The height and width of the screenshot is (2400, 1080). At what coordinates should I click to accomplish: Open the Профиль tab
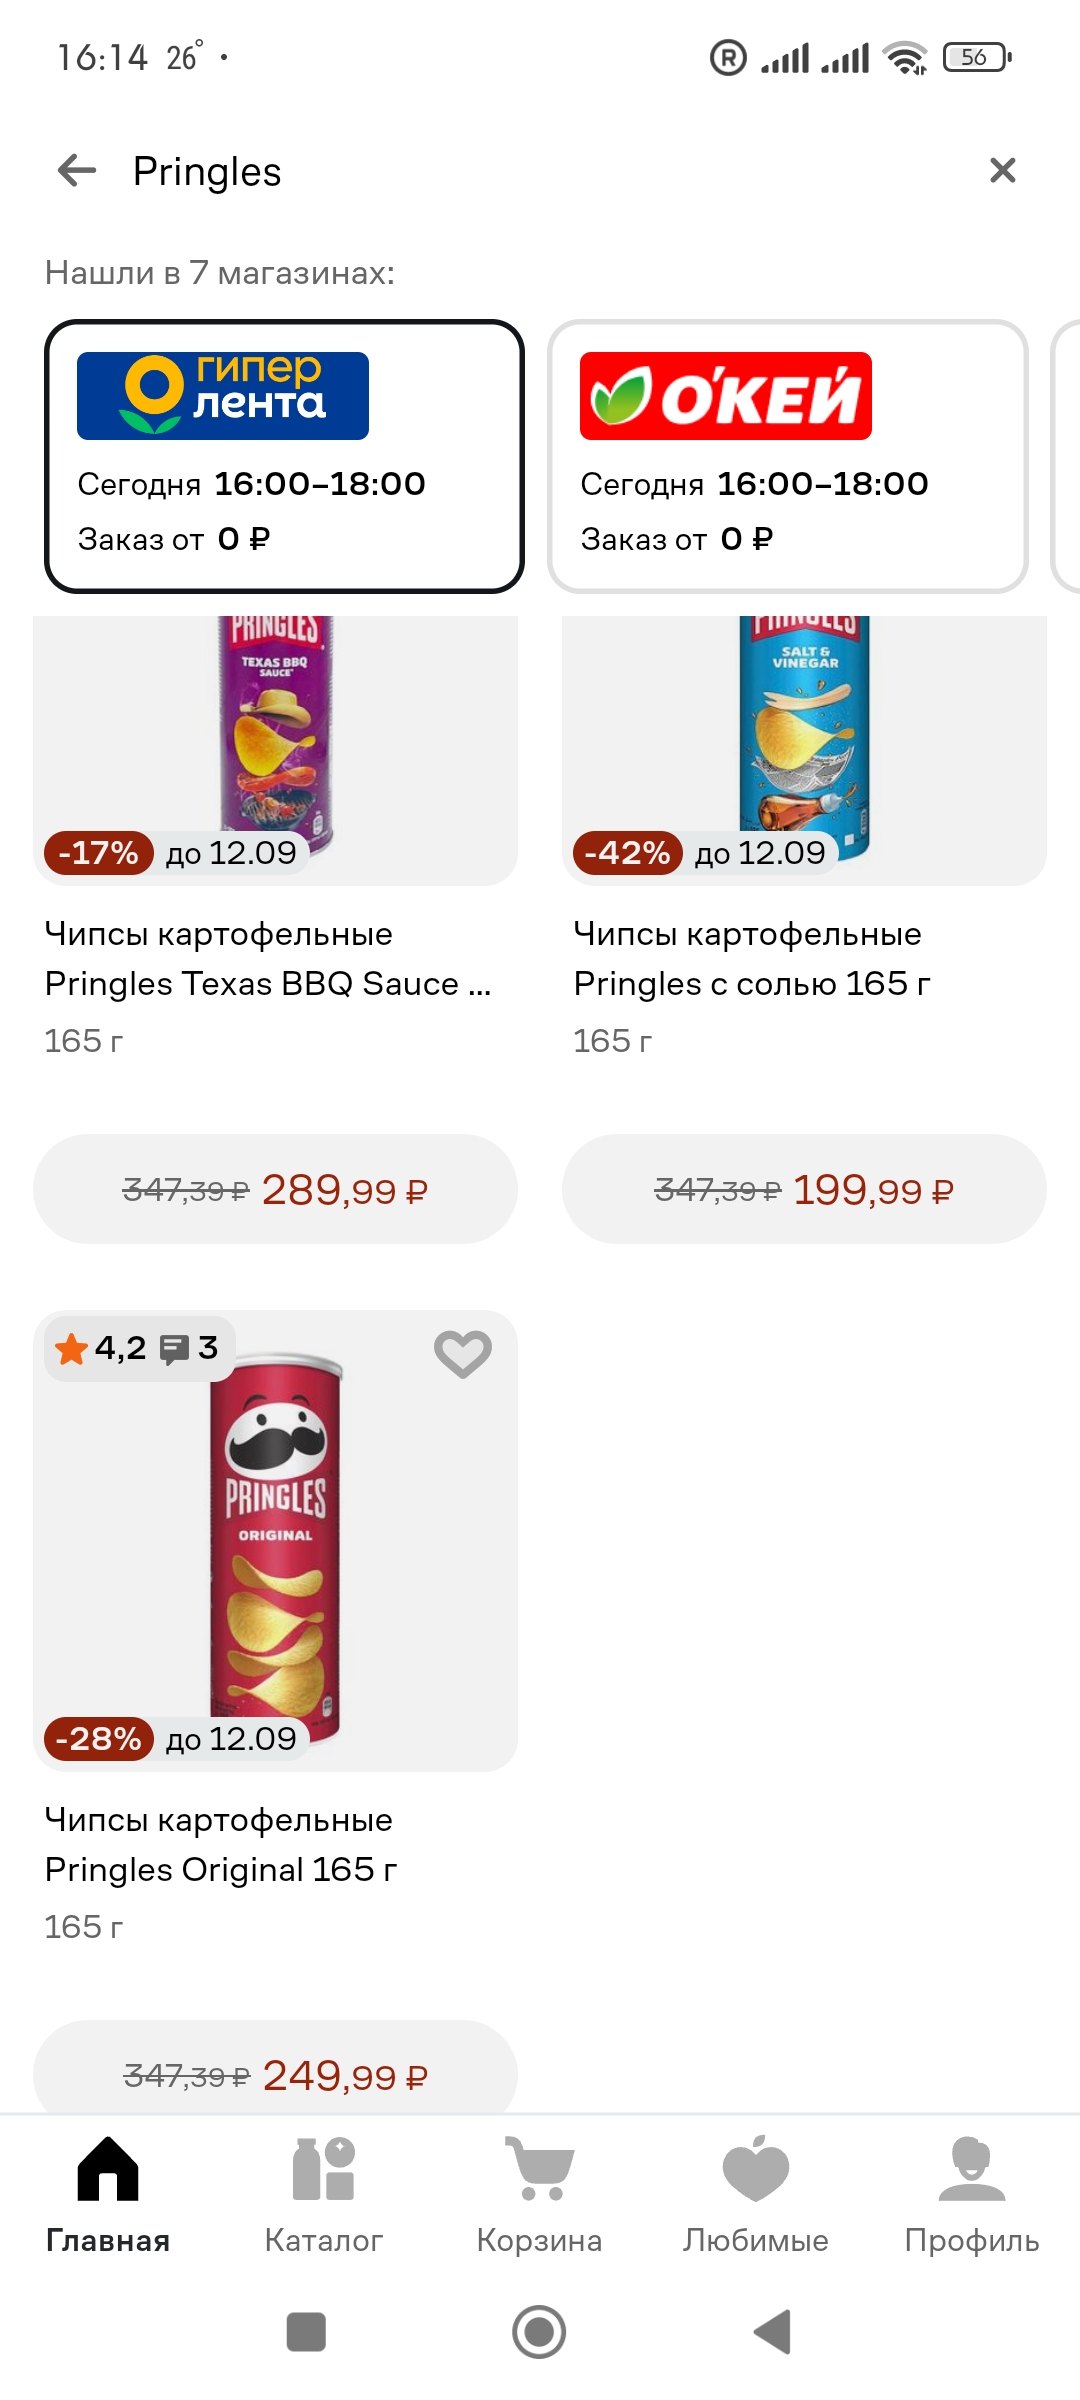(x=971, y=2195)
